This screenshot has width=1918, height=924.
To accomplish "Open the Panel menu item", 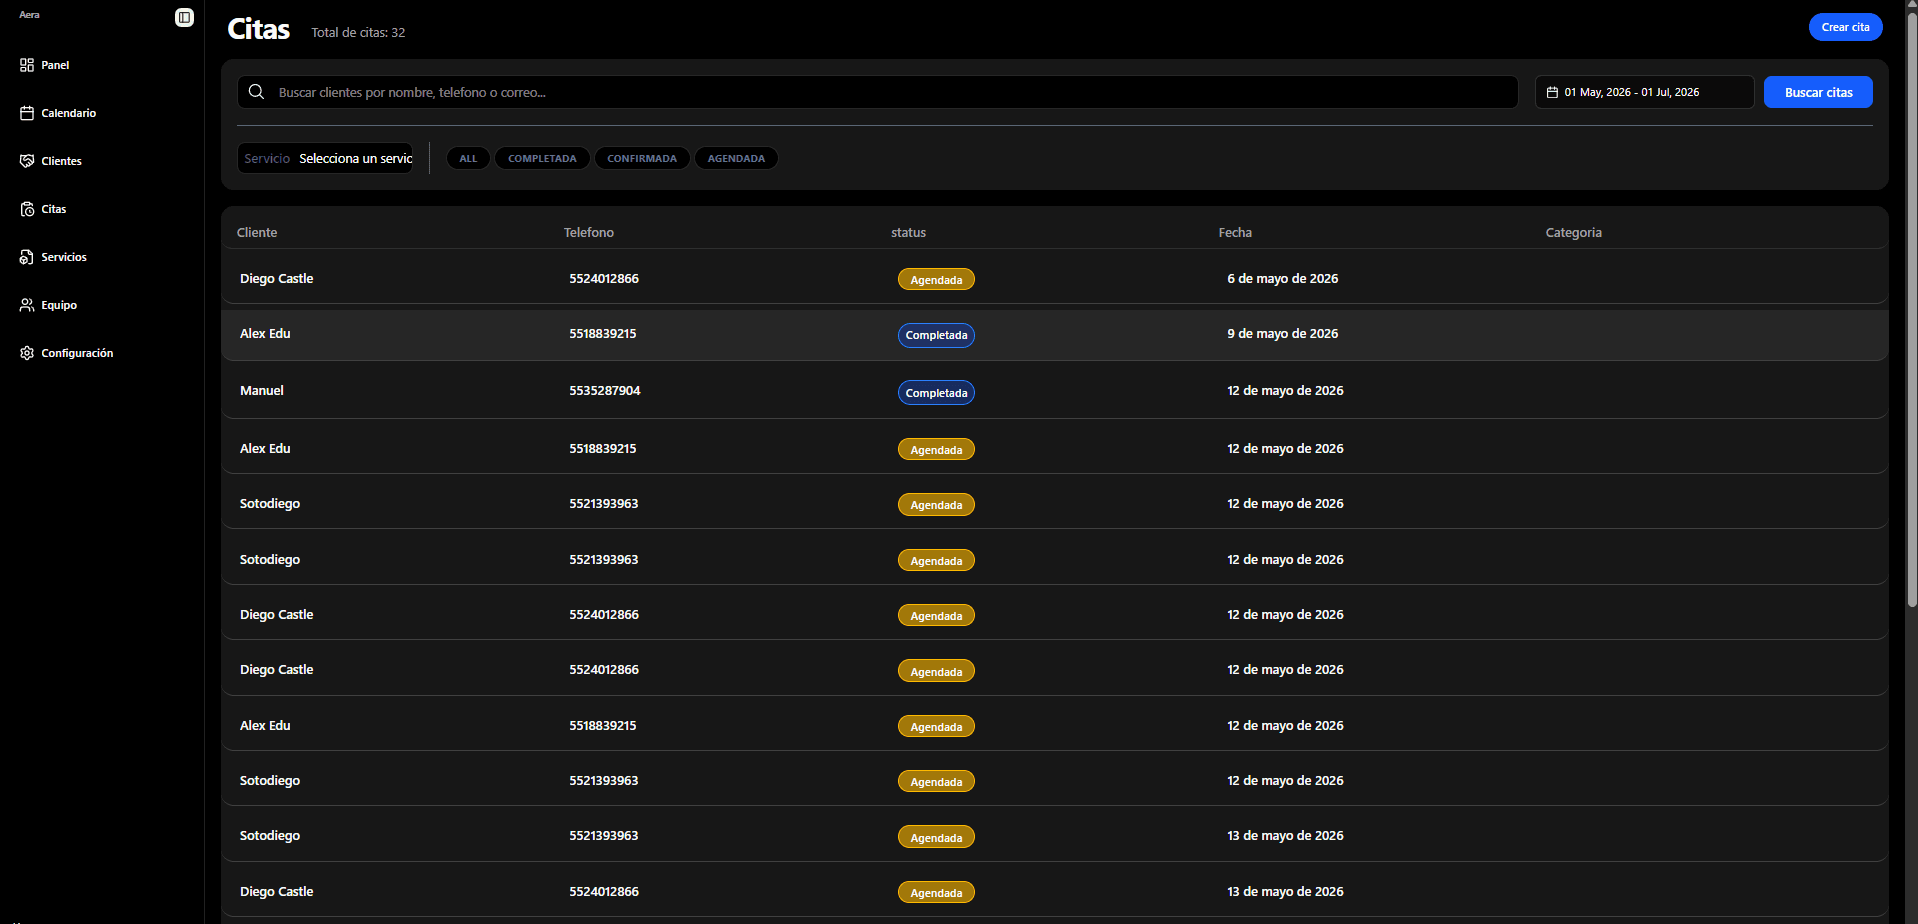I will (x=55, y=65).
